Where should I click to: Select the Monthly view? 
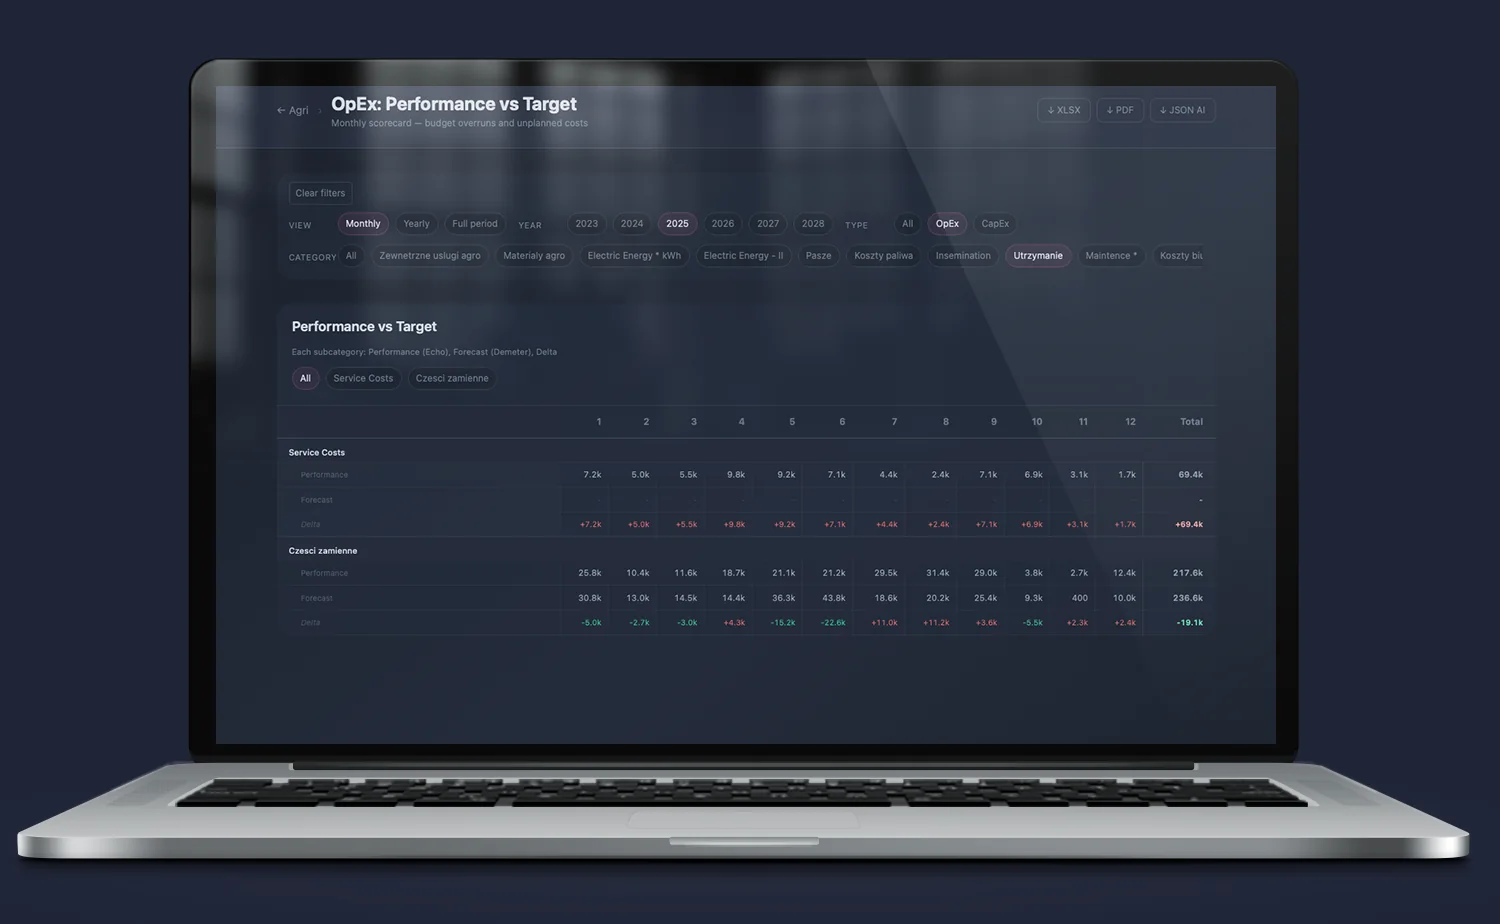tap(363, 224)
